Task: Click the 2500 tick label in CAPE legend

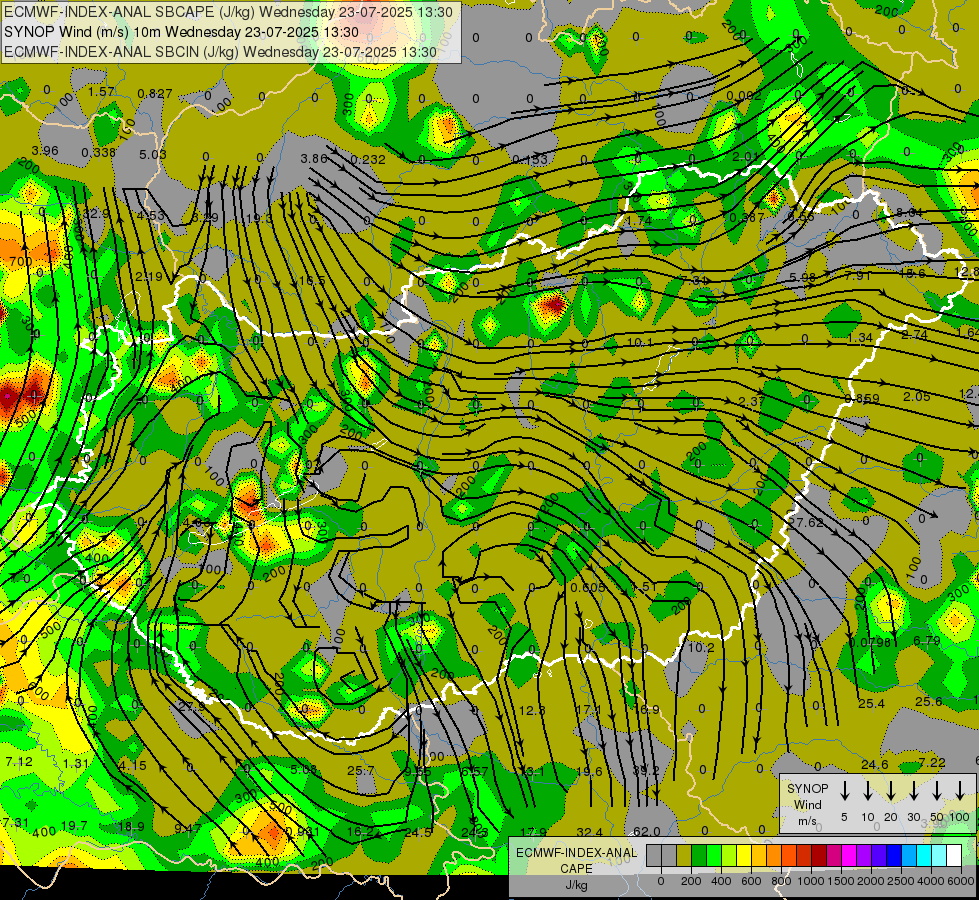Action: pyautogui.click(x=901, y=881)
